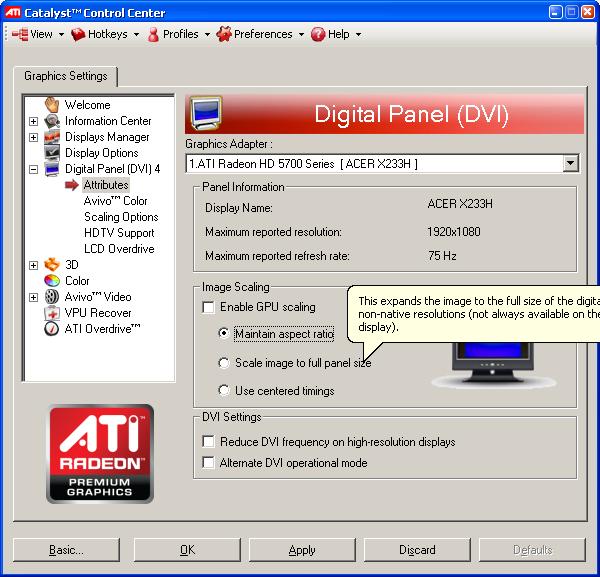Select Display Options tree item

coord(102,153)
